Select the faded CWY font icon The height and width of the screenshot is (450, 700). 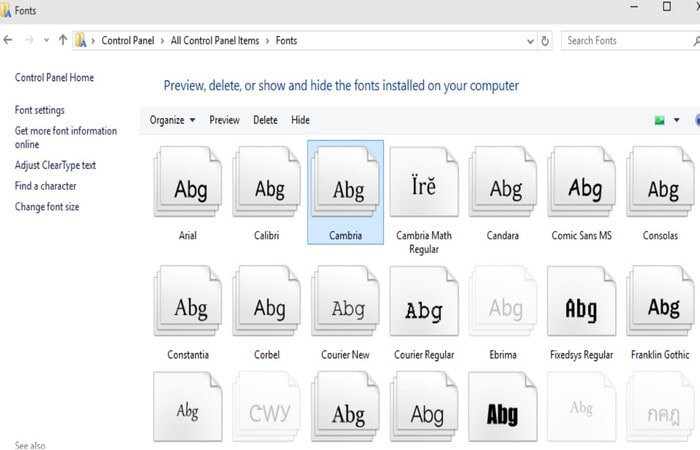(x=267, y=407)
